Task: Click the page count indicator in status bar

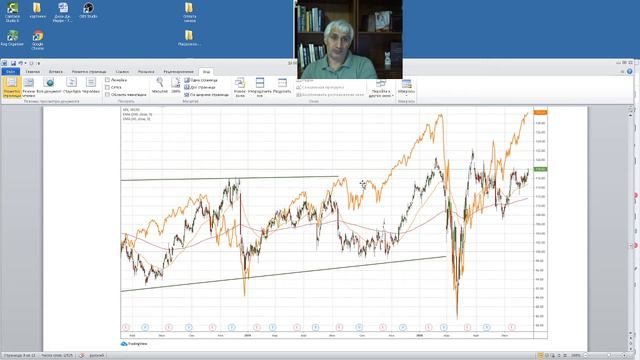Action: (x=20, y=356)
